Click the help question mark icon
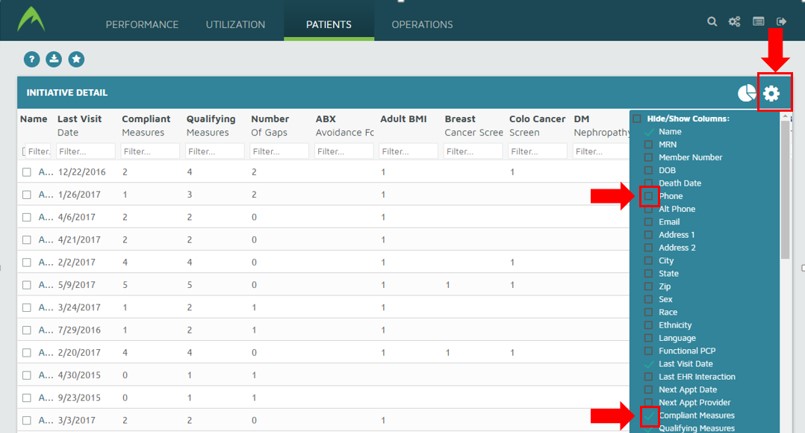Screen dimensions: 805x433 click(x=31, y=60)
